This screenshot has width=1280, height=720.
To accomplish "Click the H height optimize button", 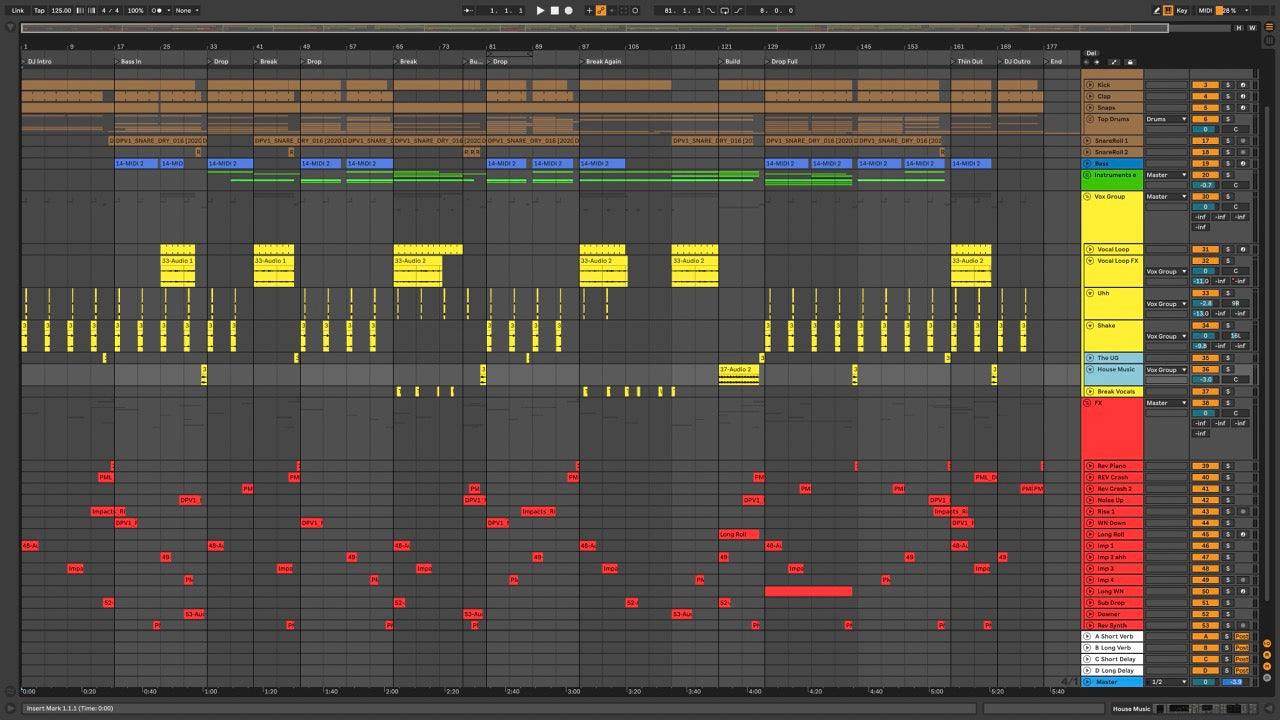I will tap(1241, 28).
